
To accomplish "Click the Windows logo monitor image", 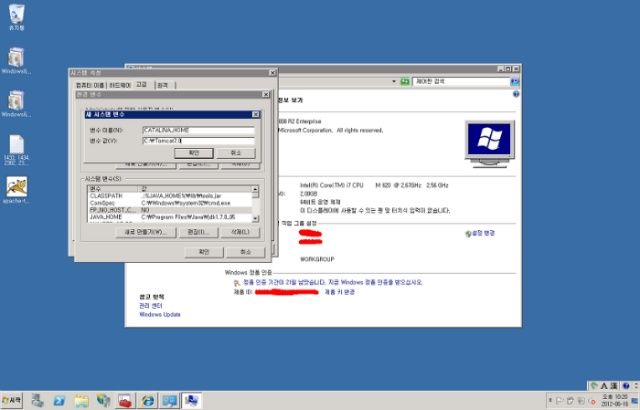I will [x=489, y=144].
